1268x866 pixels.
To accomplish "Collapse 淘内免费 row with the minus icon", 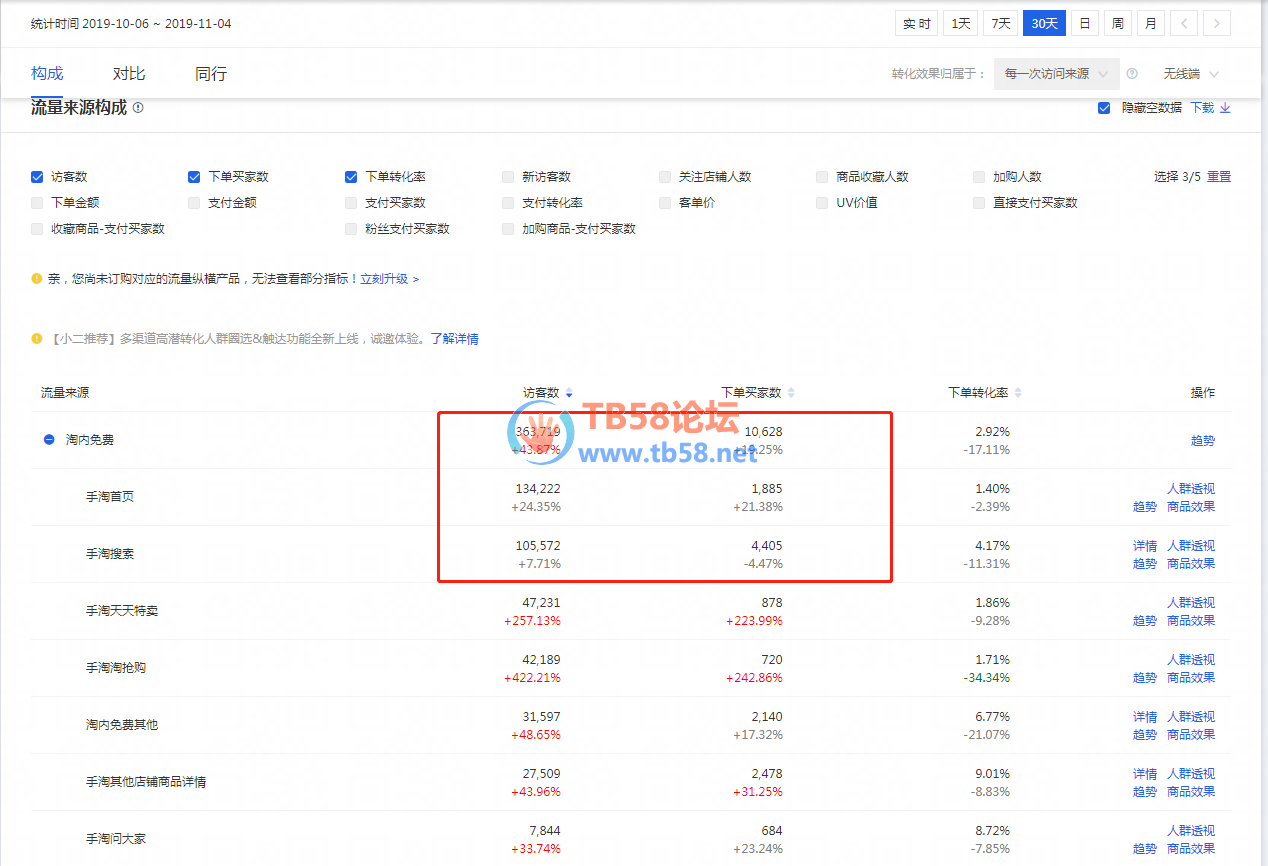I will pos(49,440).
